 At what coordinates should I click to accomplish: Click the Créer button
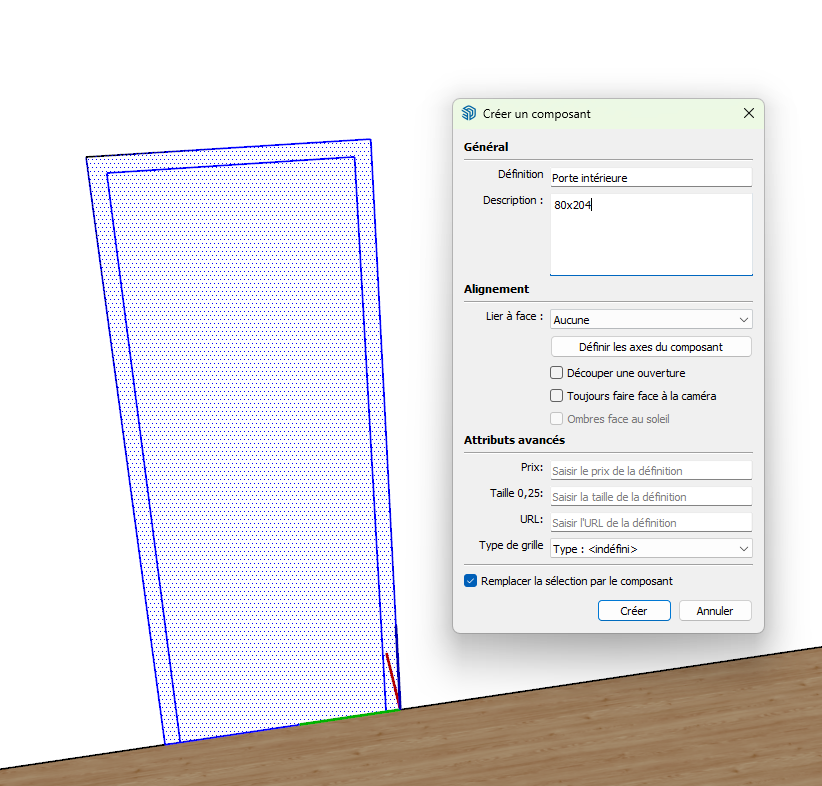634,611
